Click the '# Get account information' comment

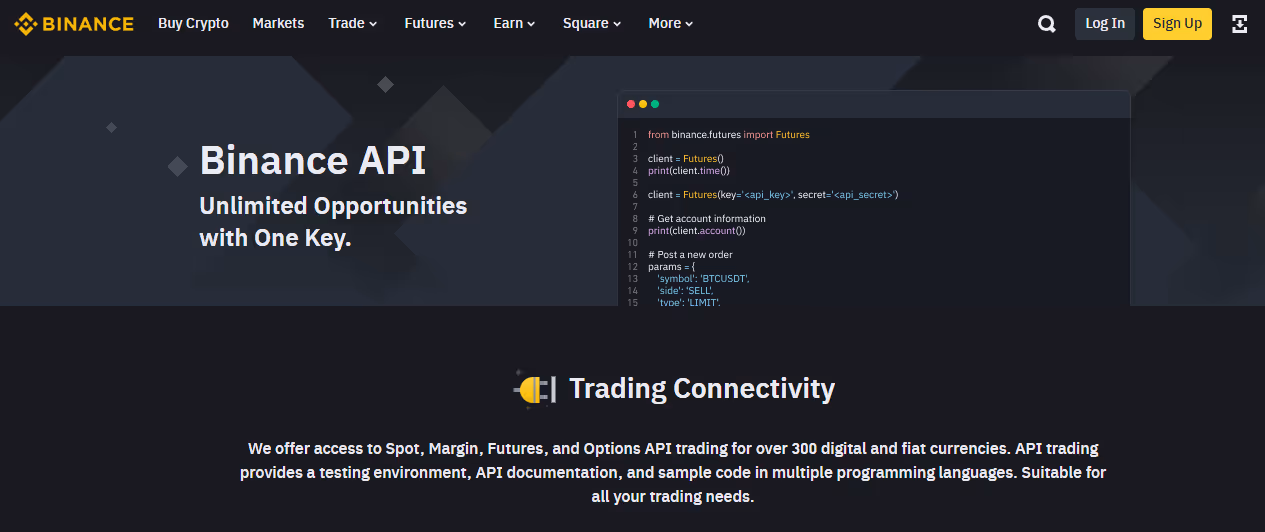click(x=706, y=218)
